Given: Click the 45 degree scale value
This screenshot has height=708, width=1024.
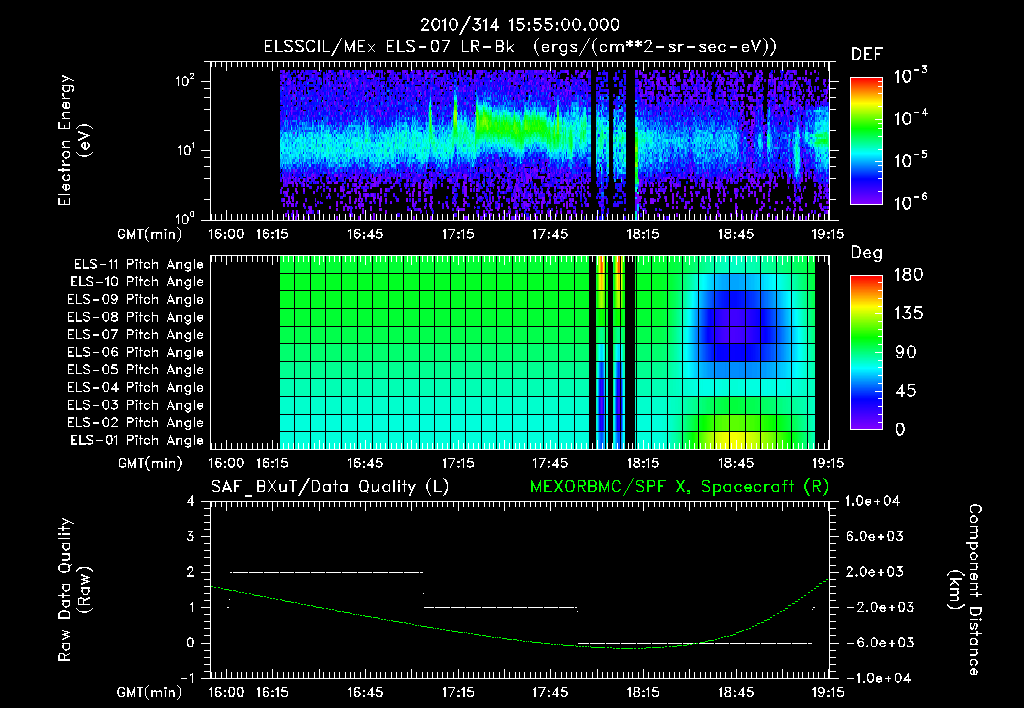Looking at the screenshot, I should point(904,391).
